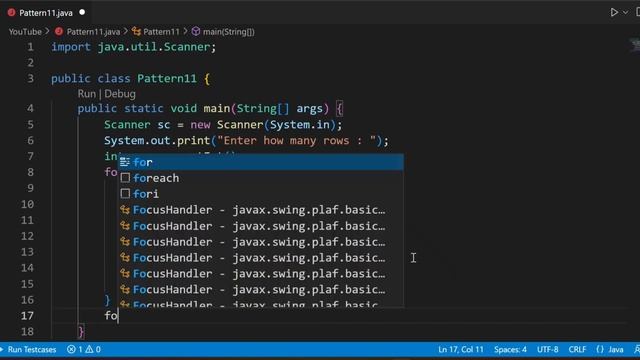Click the import java.util.Scanner line
The width and height of the screenshot is (640, 360).
(133, 47)
